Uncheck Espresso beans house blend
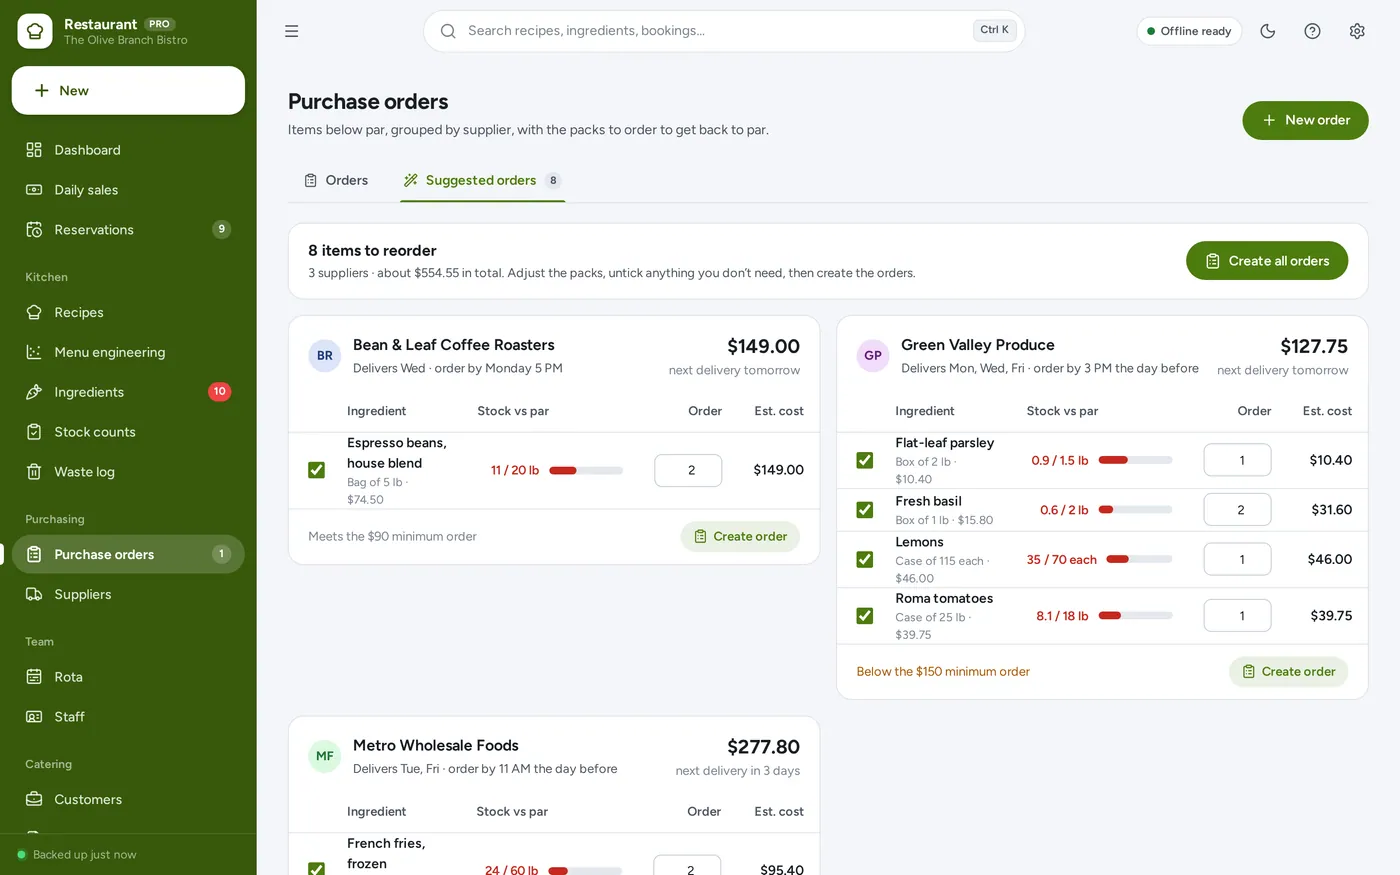Screen dimensions: 1400x875 (316, 470)
